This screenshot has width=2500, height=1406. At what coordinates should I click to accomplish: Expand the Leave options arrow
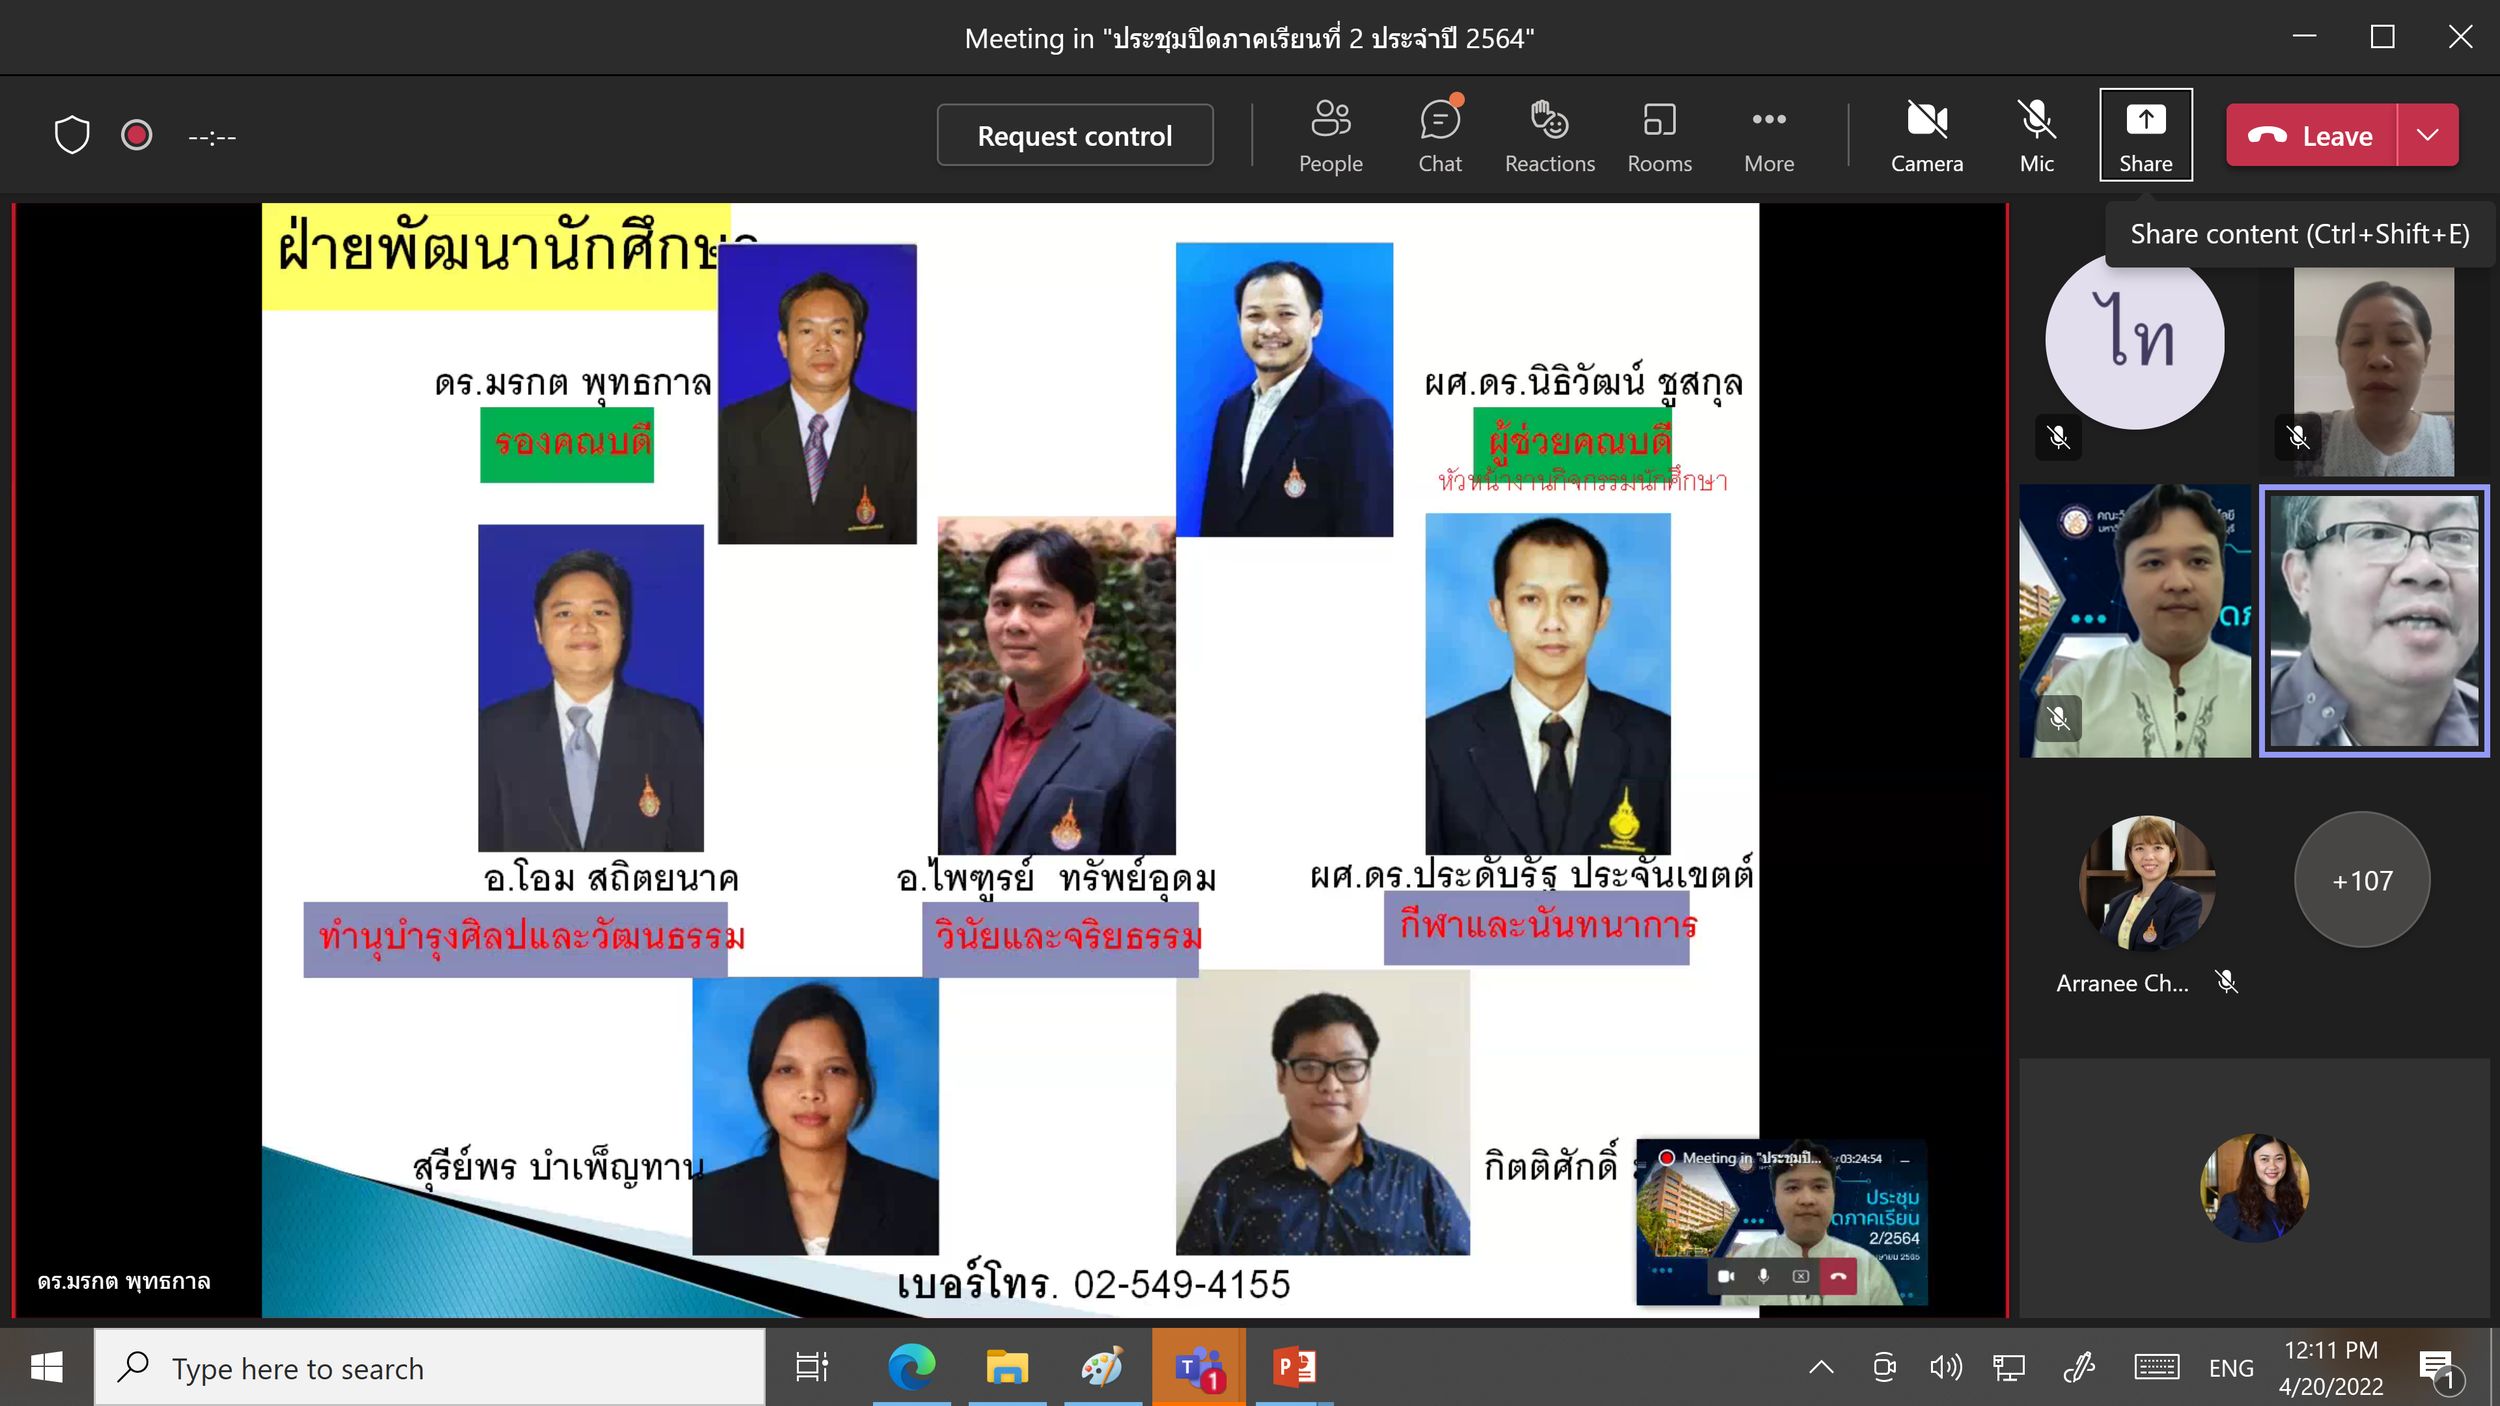click(x=2428, y=135)
